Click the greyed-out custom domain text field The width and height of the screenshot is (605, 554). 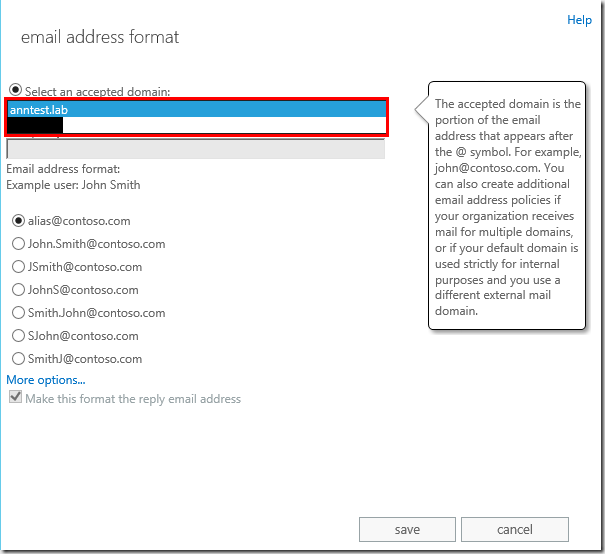pyautogui.click(x=195, y=149)
